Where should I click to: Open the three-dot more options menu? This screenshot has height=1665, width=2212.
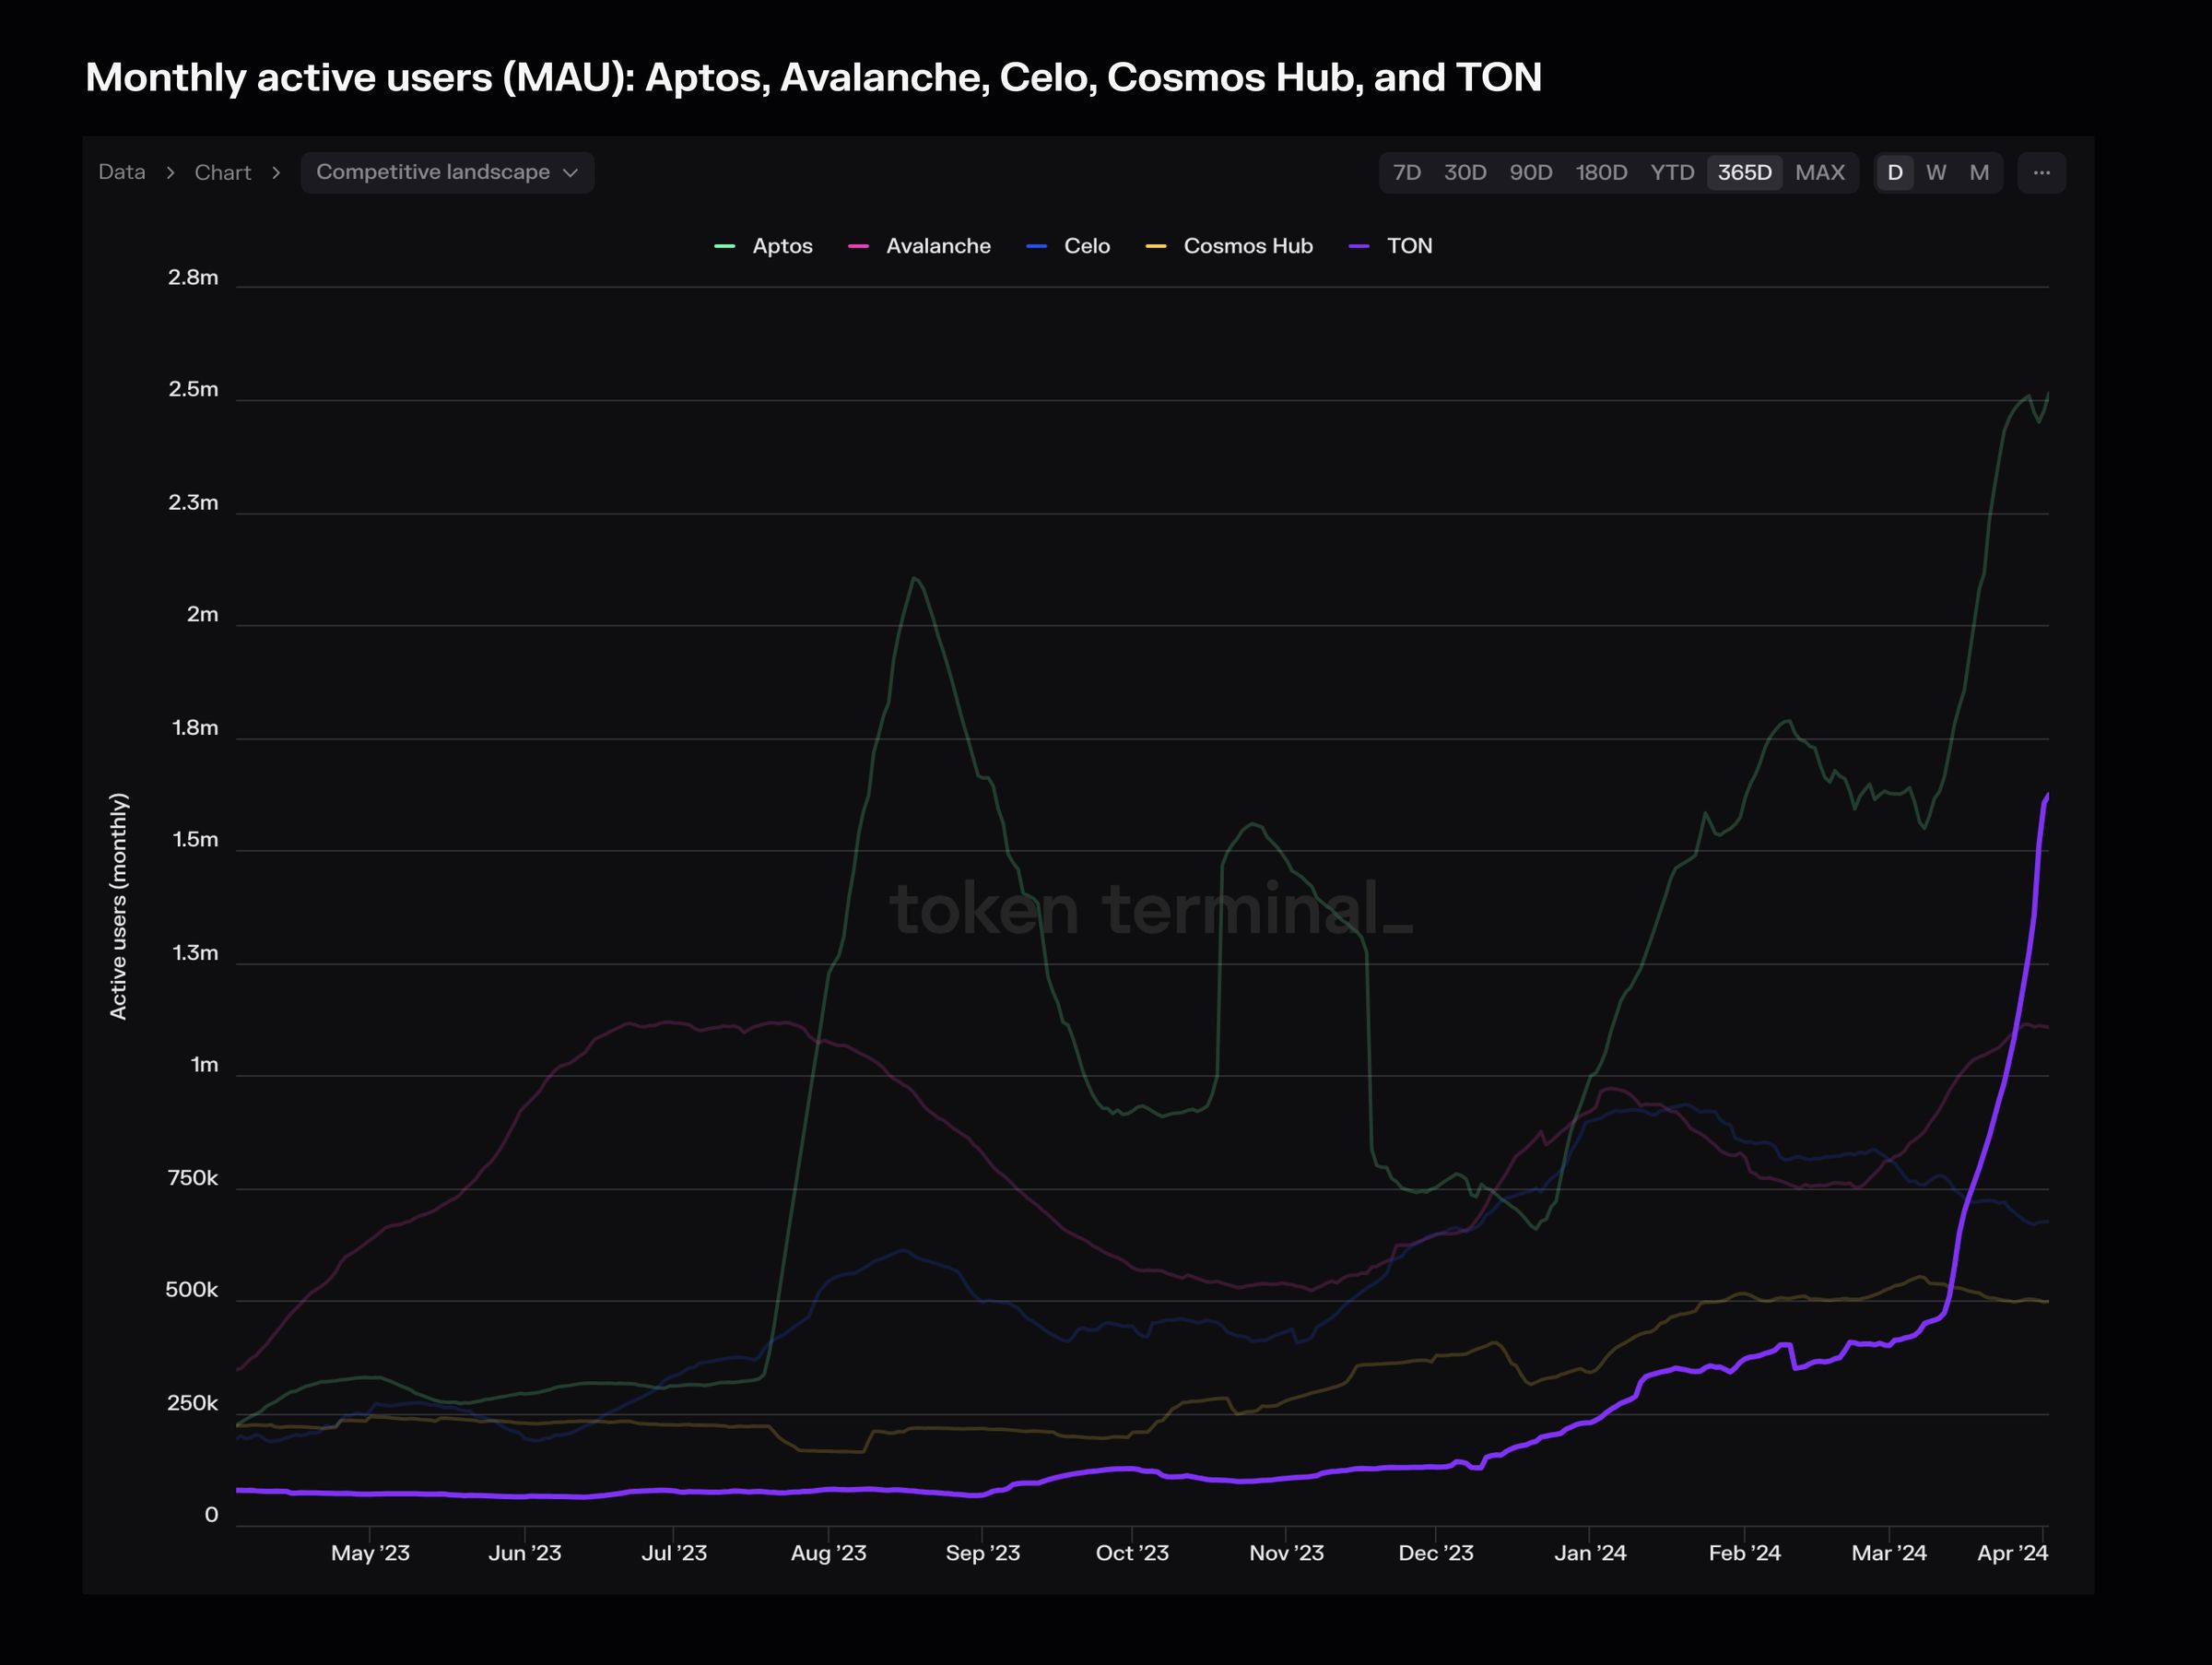click(x=2041, y=172)
